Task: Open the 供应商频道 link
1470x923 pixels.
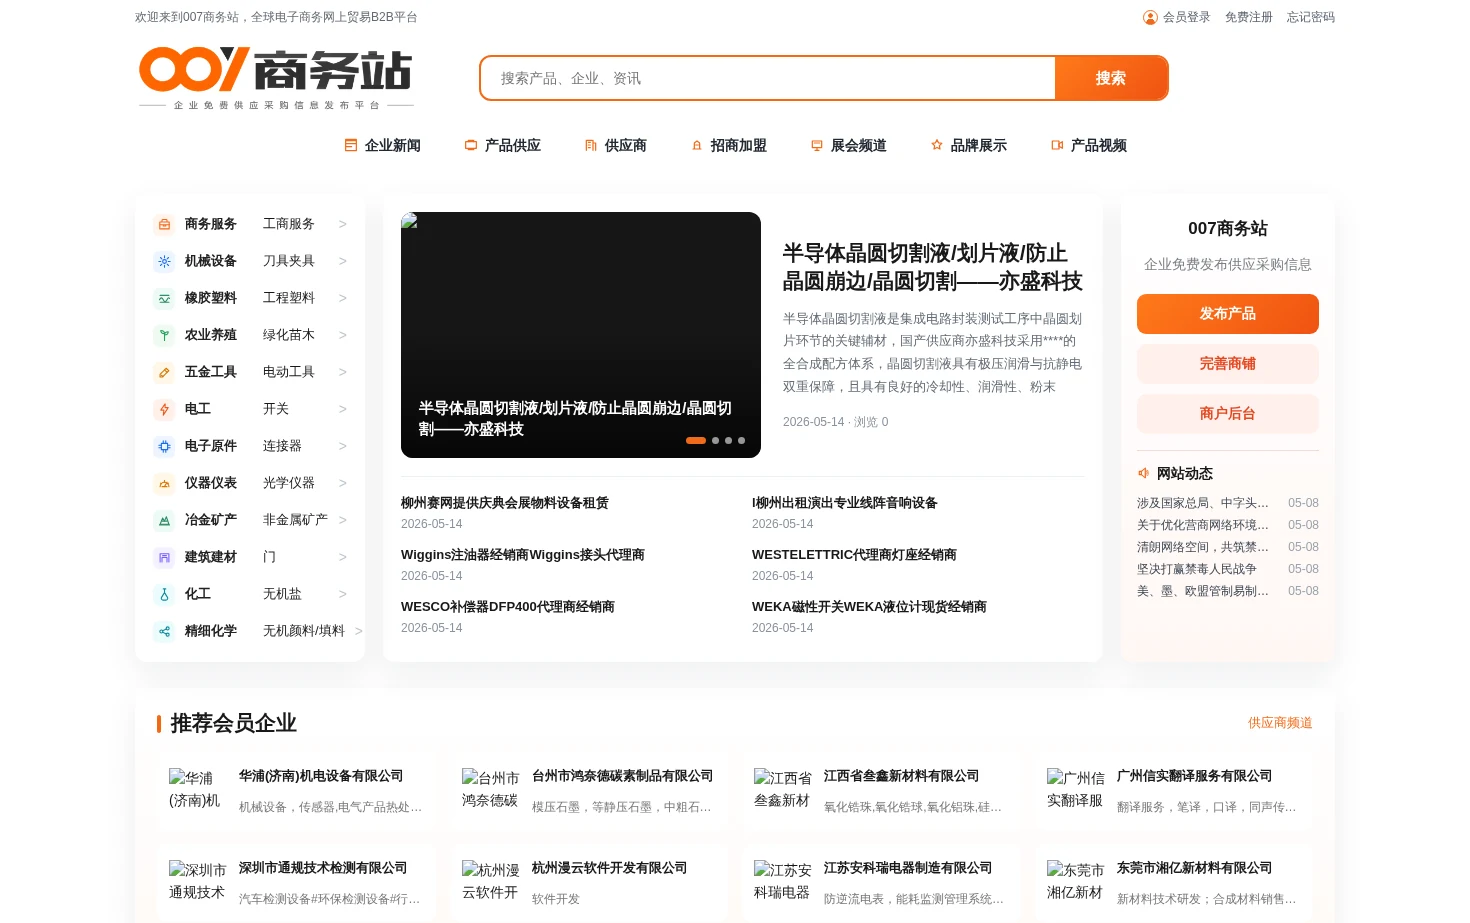Action: point(1280,723)
